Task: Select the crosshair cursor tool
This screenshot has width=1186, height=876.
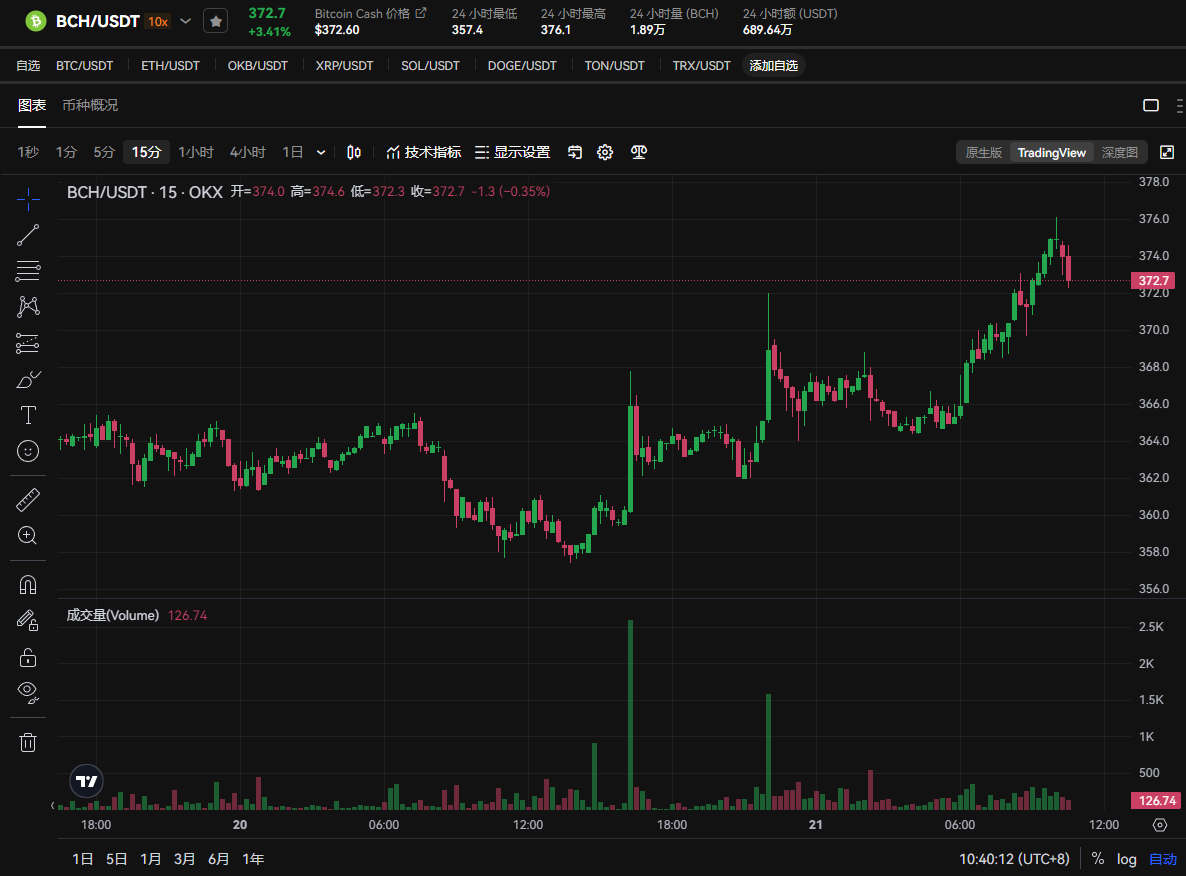Action: [x=28, y=199]
